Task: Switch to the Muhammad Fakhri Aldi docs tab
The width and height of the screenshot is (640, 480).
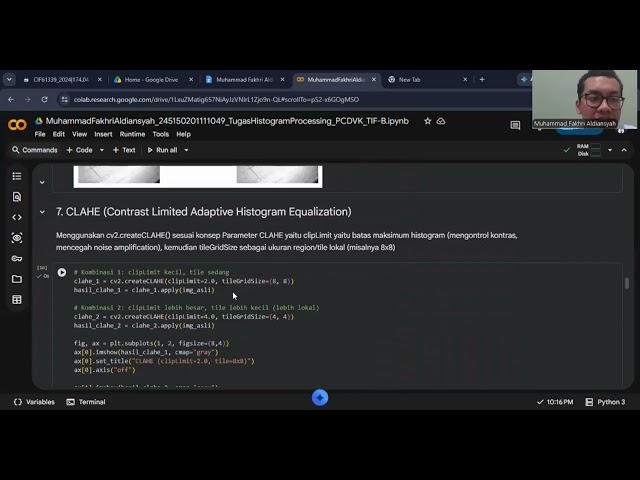Action: [244, 80]
